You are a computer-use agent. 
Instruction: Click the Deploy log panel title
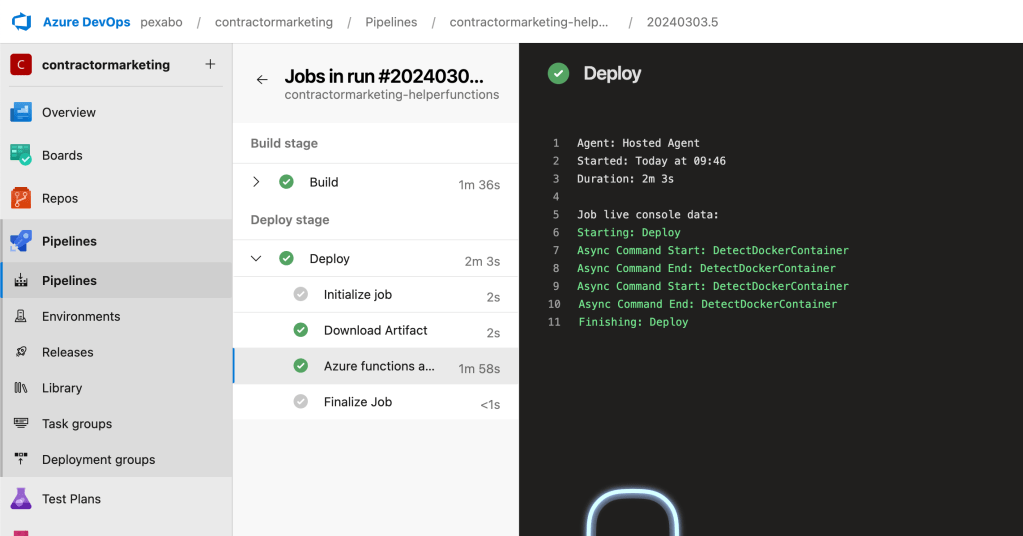click(x=612, y=74)
